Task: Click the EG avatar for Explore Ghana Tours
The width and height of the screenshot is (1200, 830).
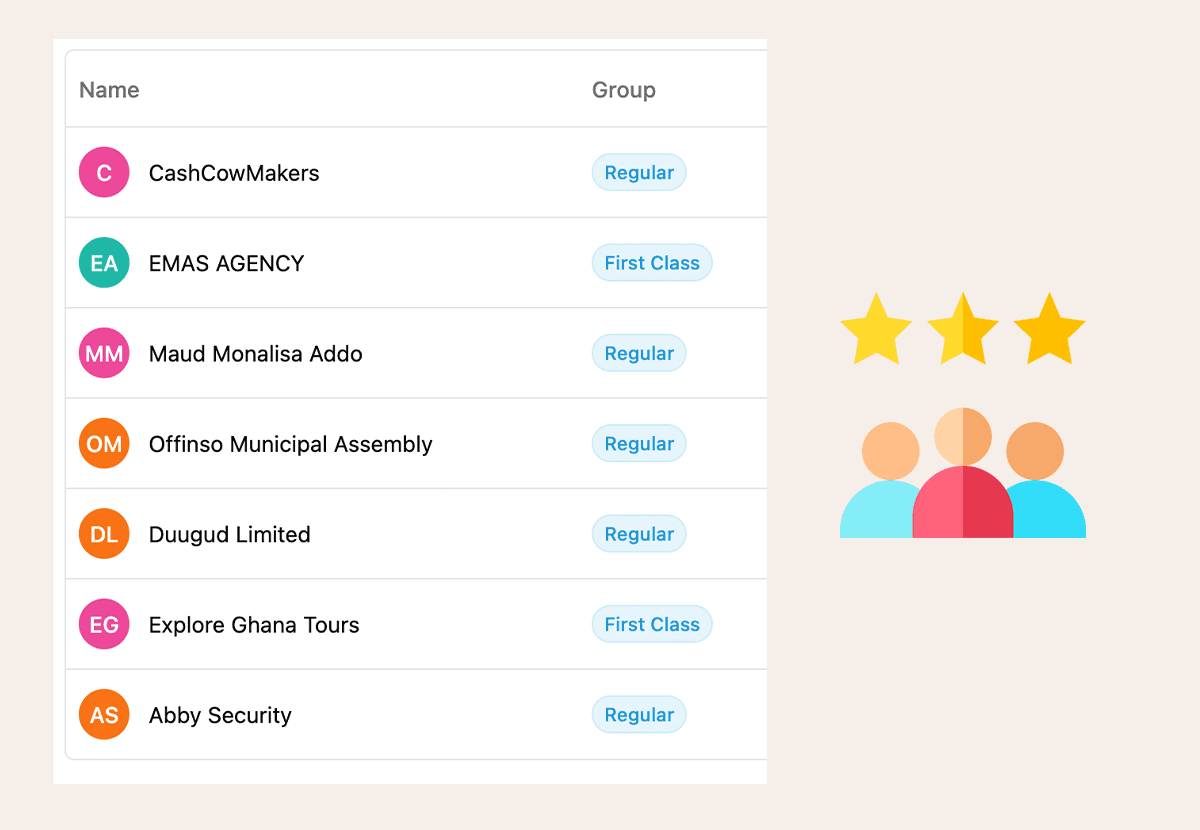Action: click(x=104, y=624)
